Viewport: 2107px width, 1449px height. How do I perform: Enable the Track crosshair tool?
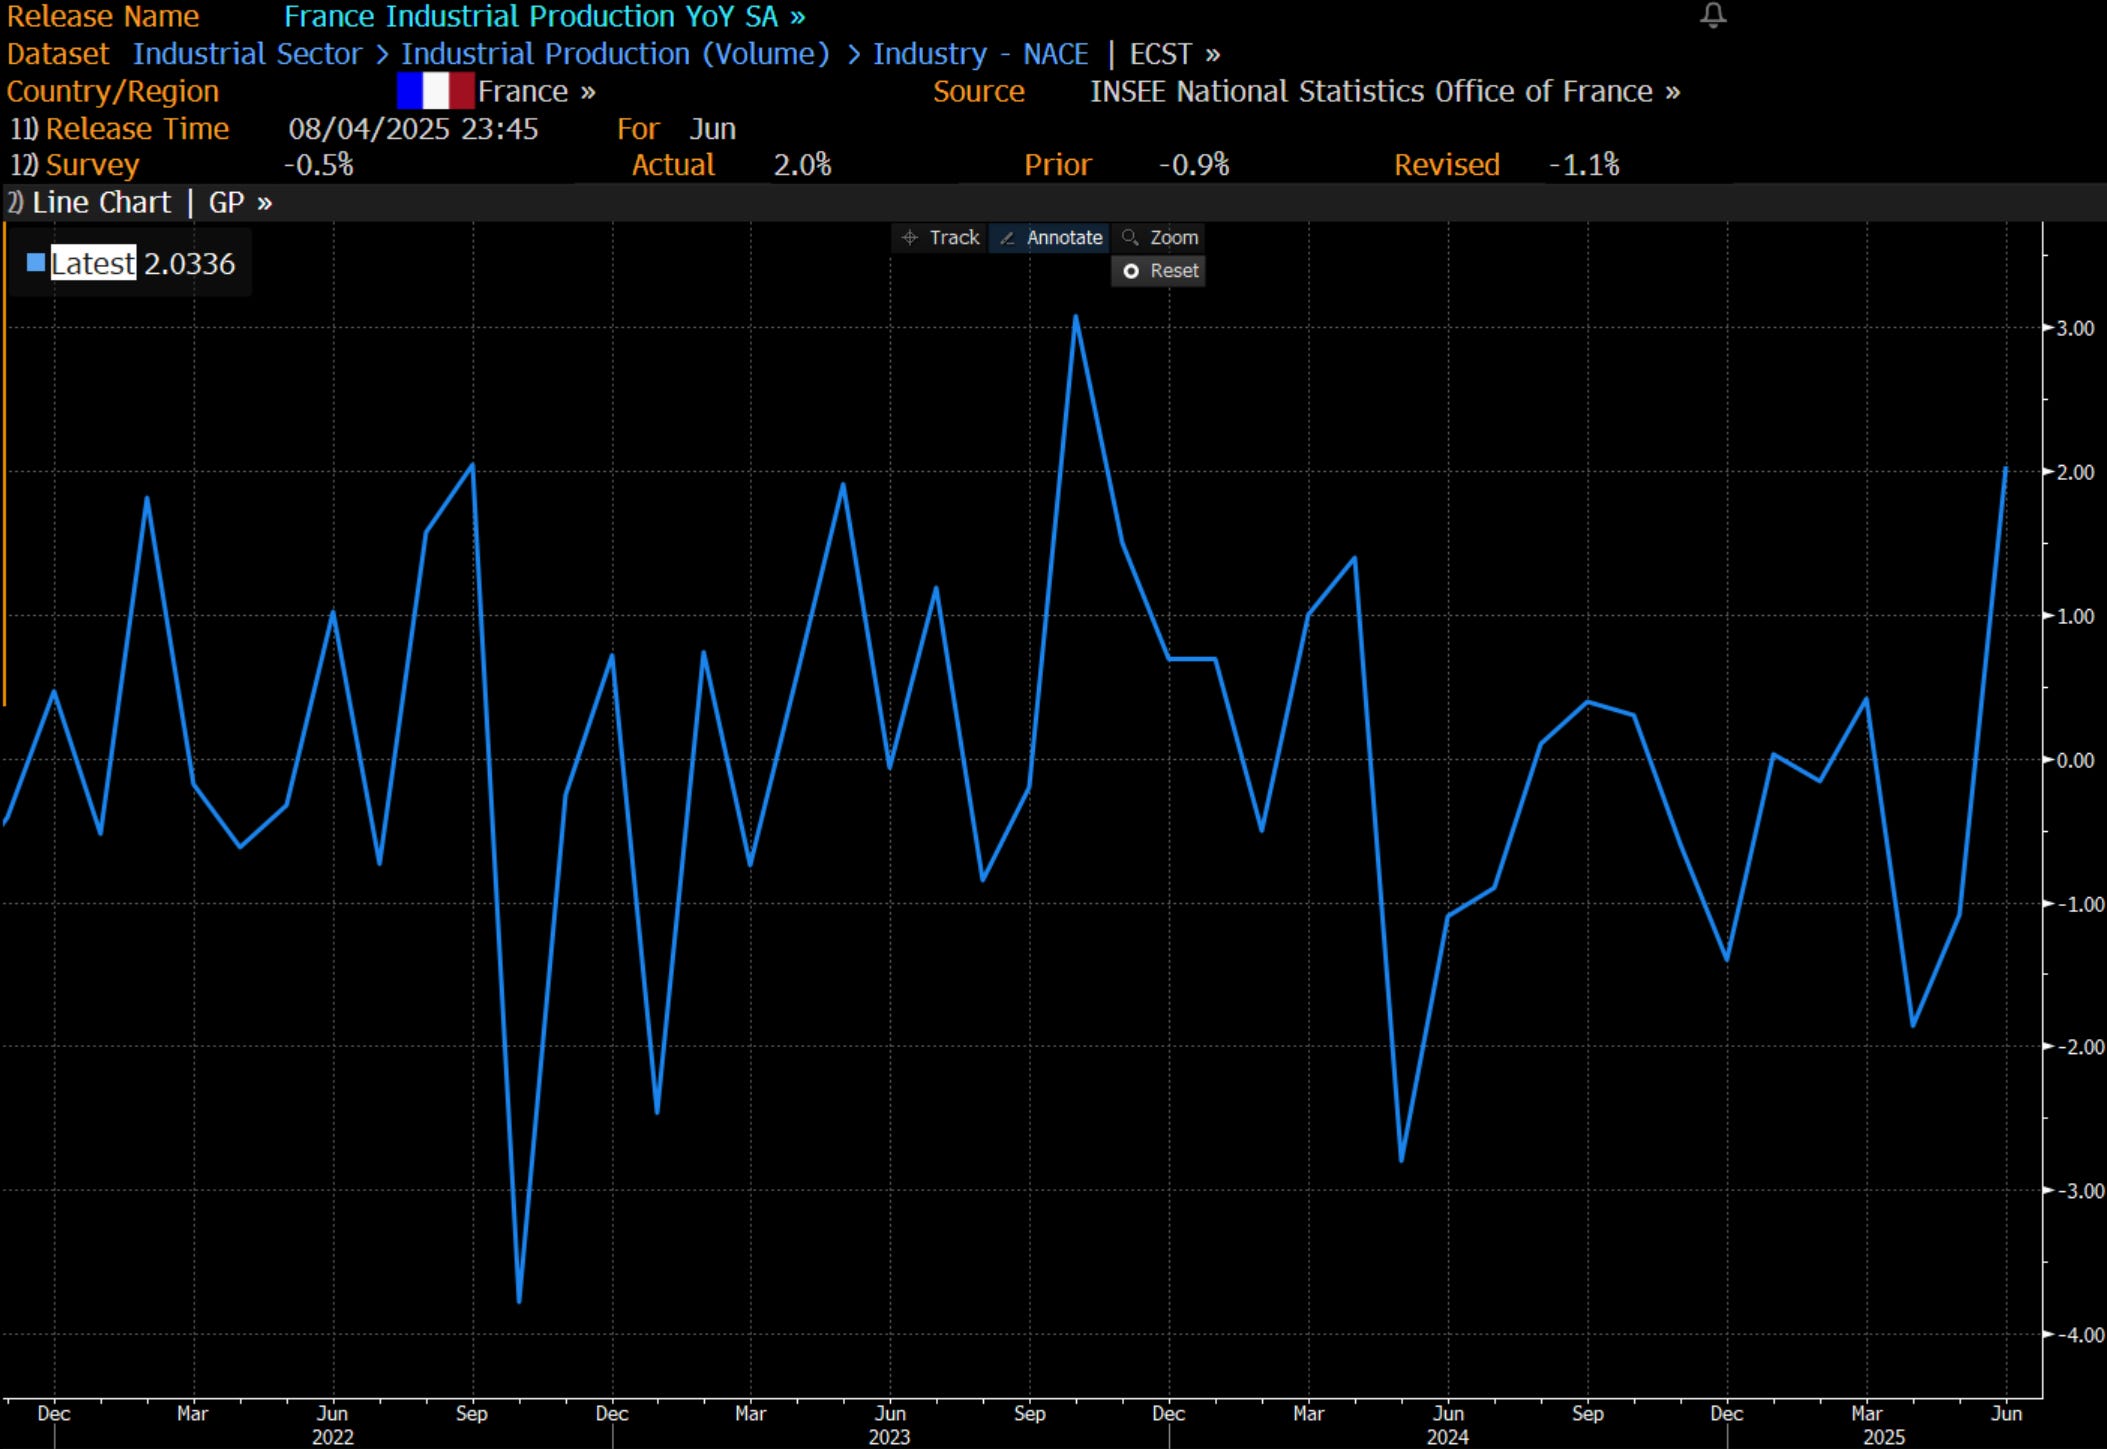pyautogui.click(x=940, y=238)
